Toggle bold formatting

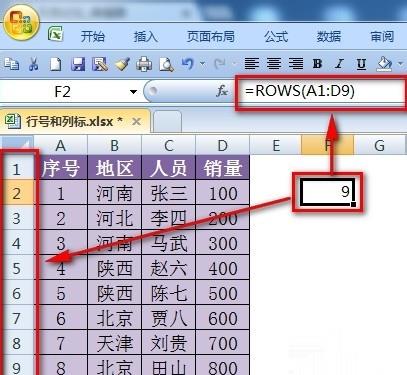pos(318,63)
